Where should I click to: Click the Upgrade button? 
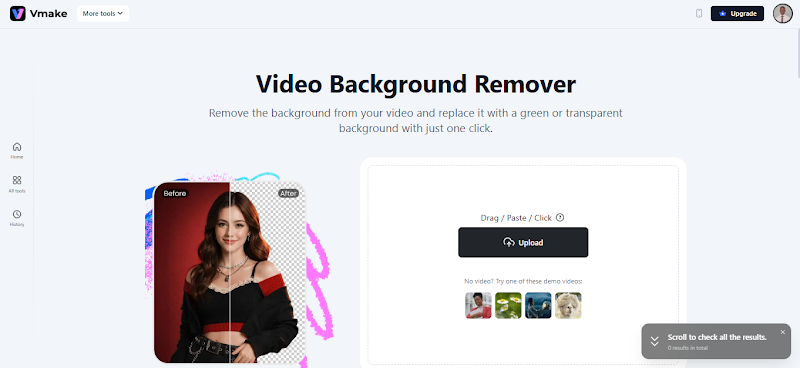(737, 14)
